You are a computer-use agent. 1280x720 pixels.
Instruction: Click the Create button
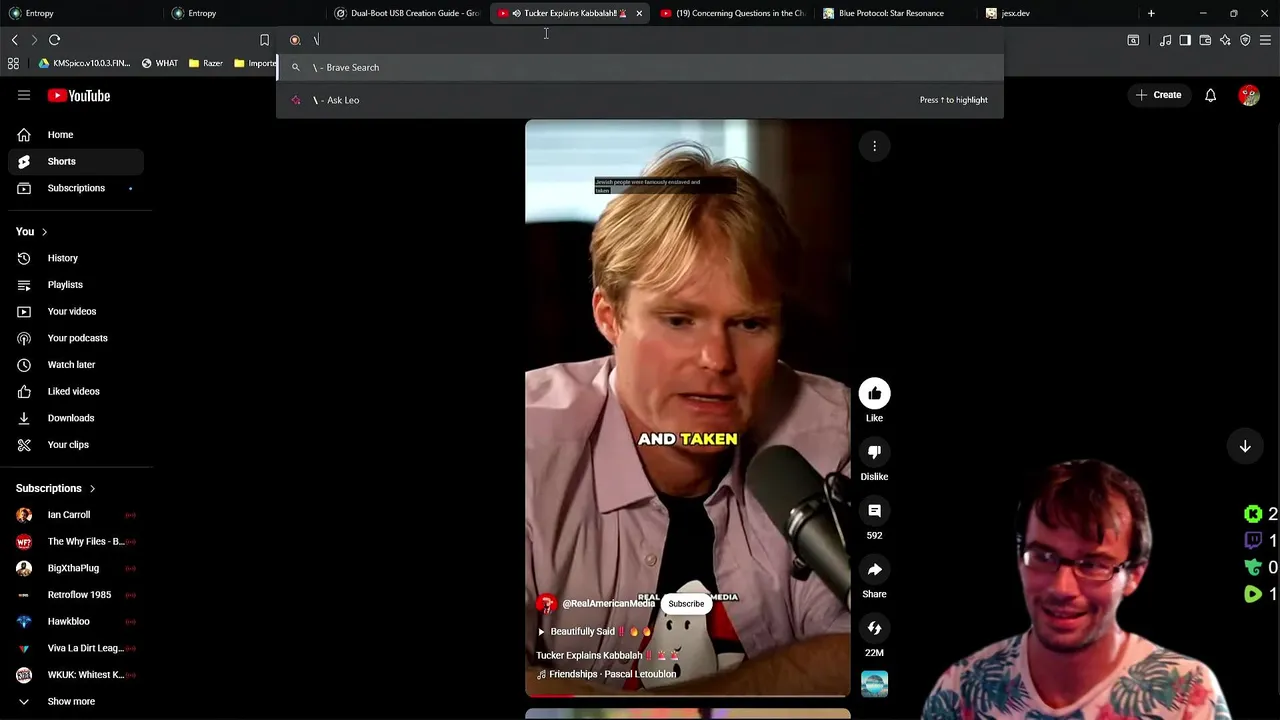(1158, 95)
